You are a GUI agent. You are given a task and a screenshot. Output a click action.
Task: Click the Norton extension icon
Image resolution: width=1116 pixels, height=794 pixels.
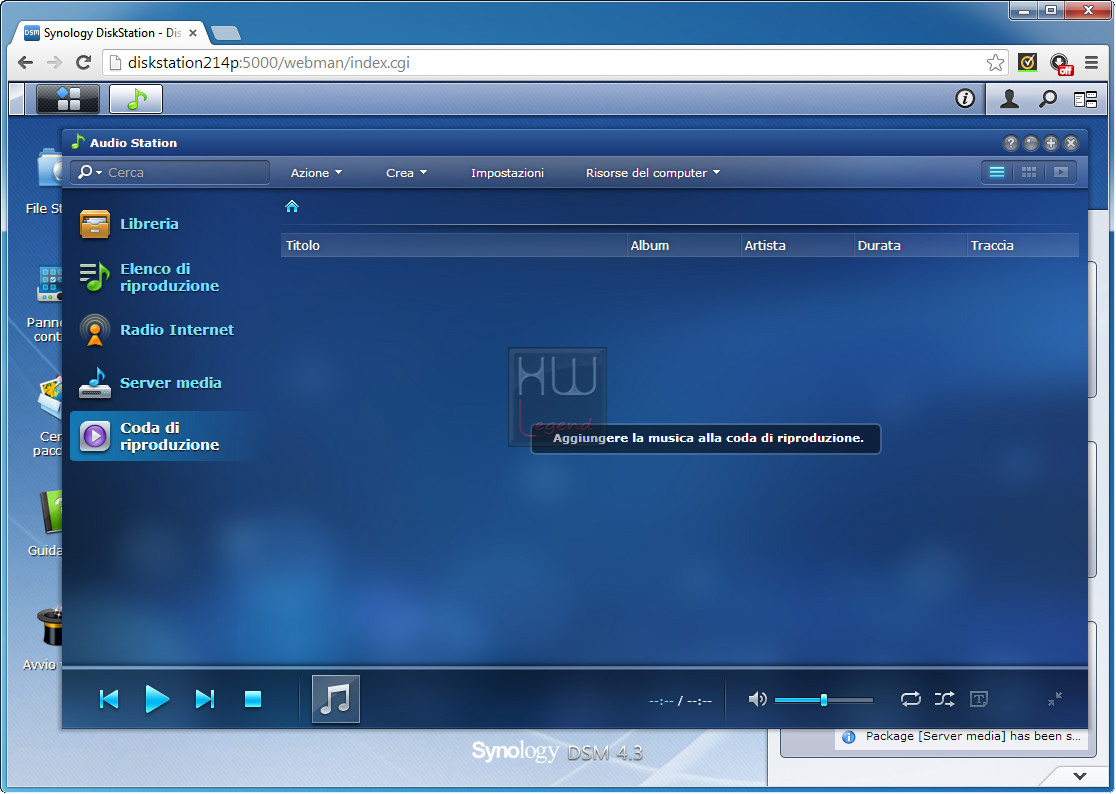1027,63
